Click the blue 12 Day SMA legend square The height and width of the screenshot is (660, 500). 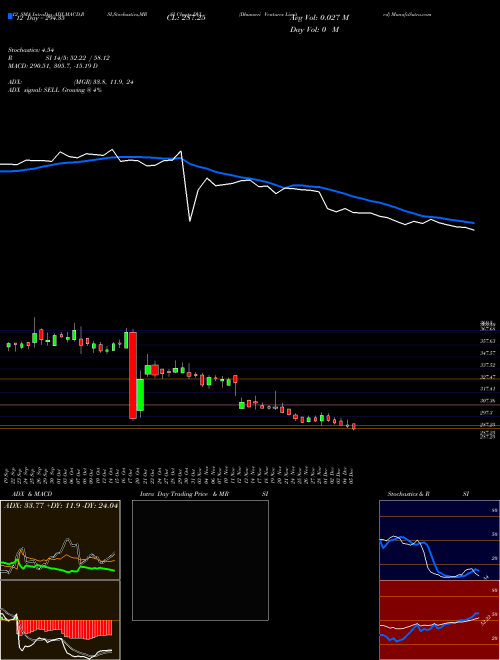point(10,16)
